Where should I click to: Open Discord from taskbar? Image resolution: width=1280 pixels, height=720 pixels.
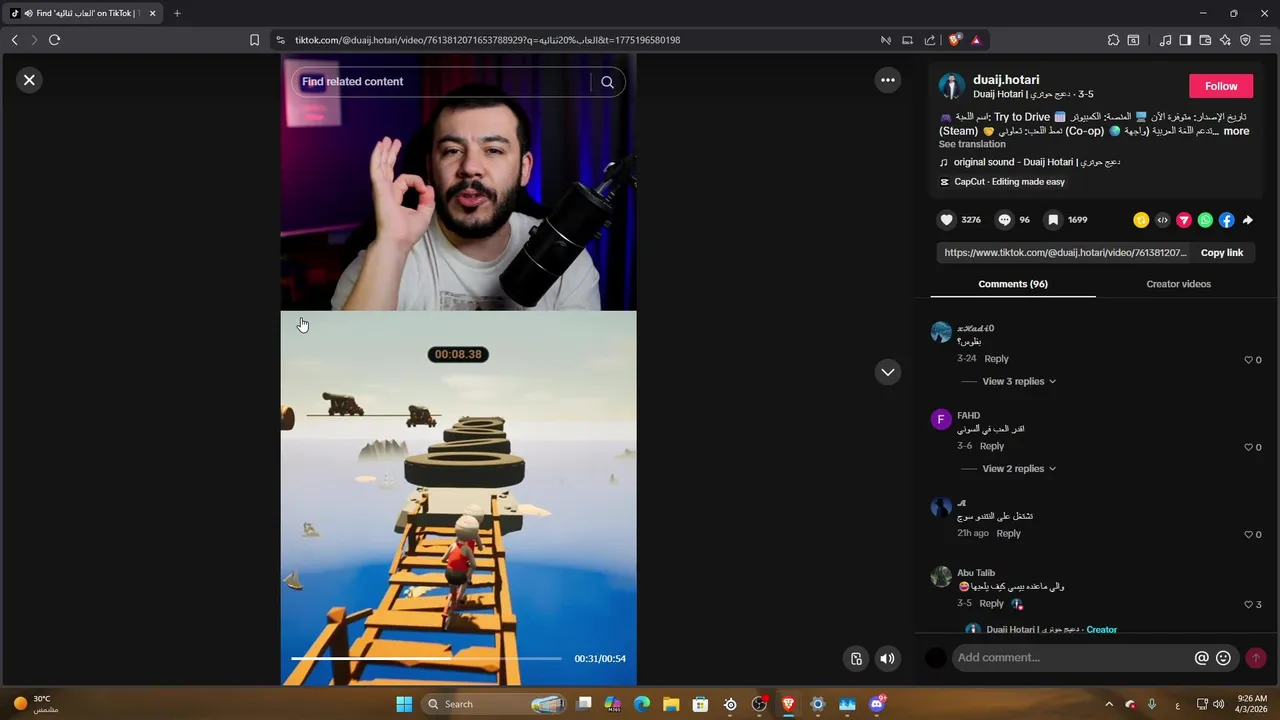[877, 704]
